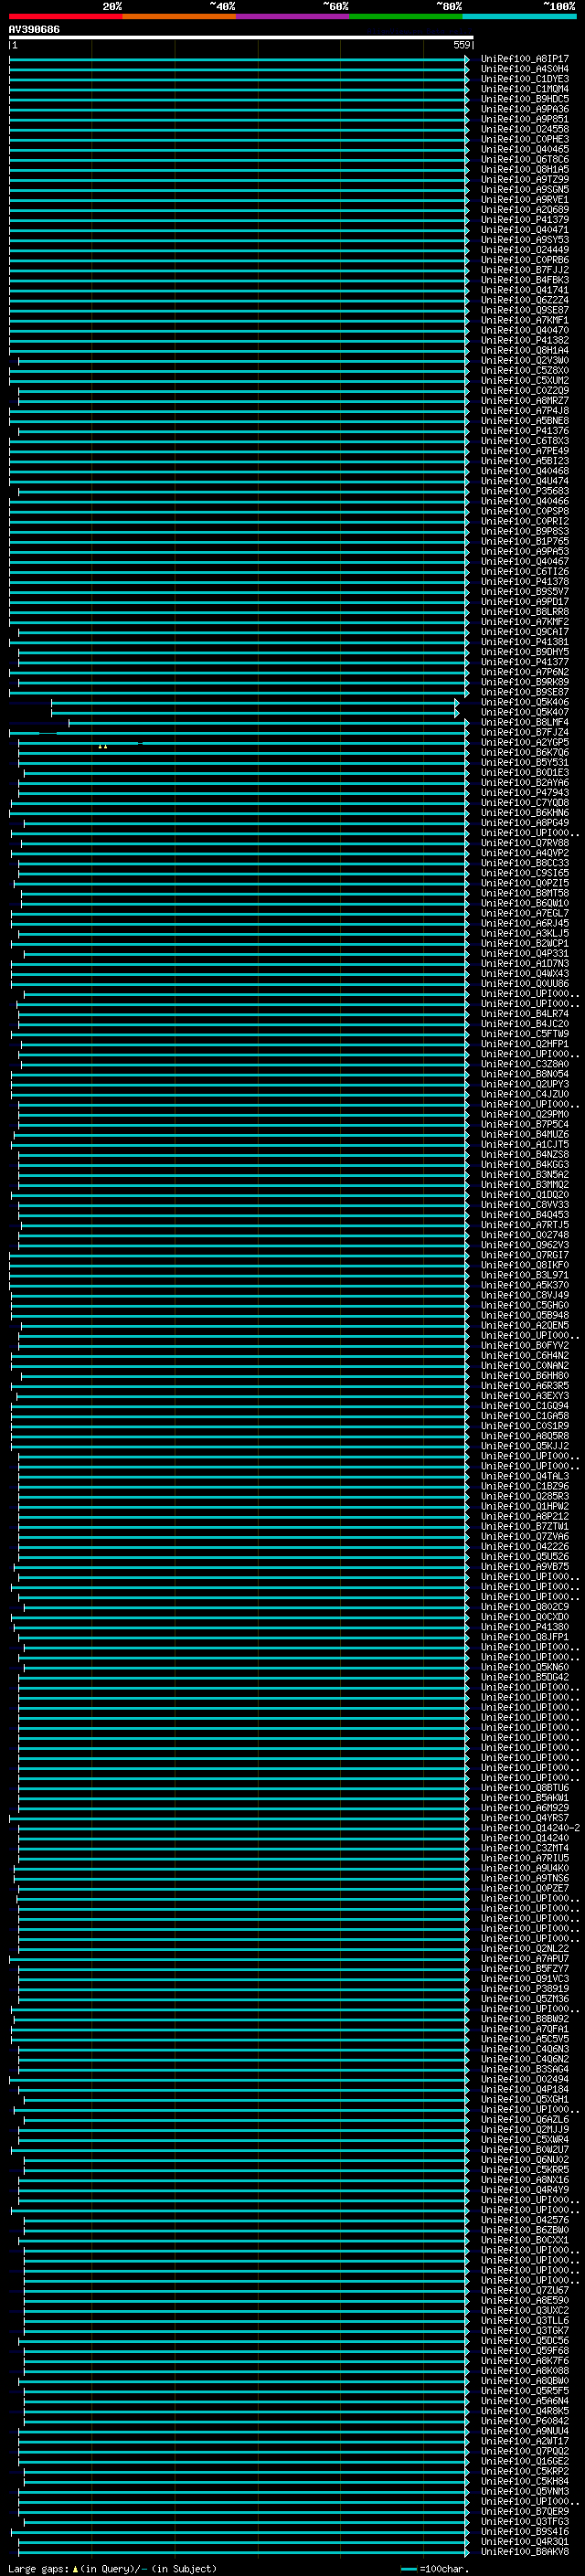This screenshot has width=585, height=2576.
Task: Select the UniRef100_Q8IKF0 label
Action: pos(524,1265)
